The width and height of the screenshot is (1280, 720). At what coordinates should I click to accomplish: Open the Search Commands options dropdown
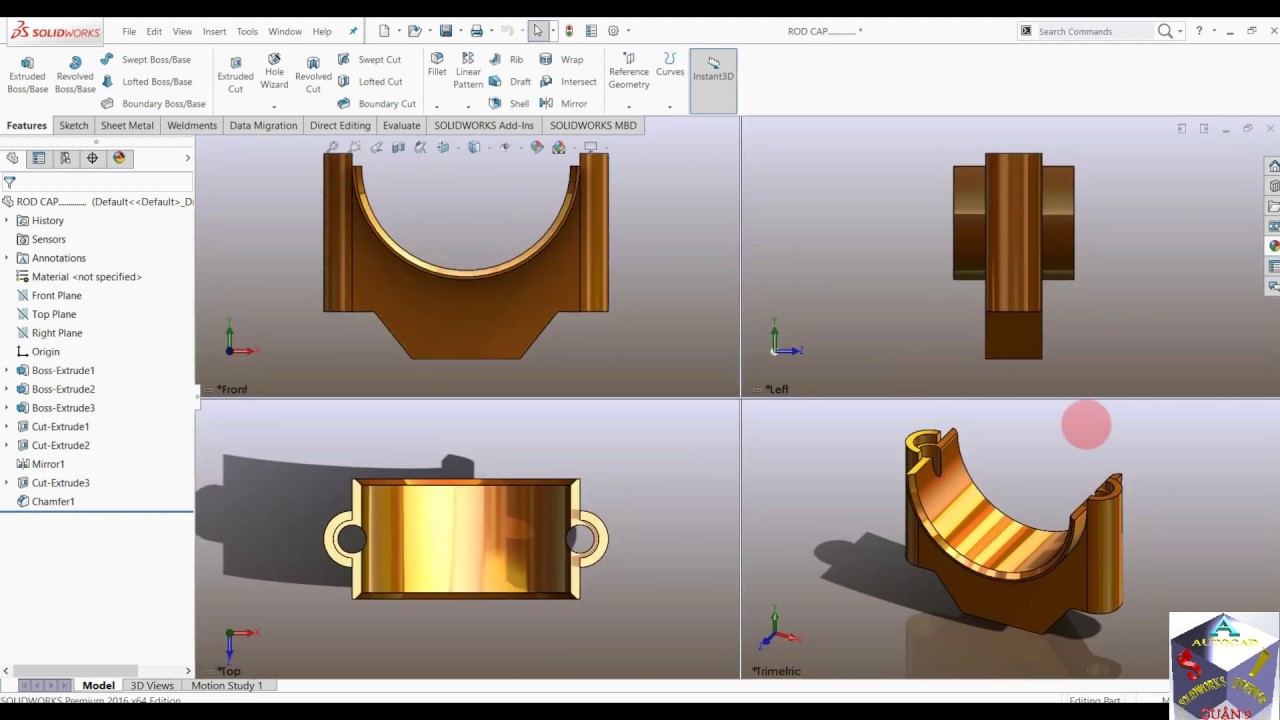click(1181, 31)
